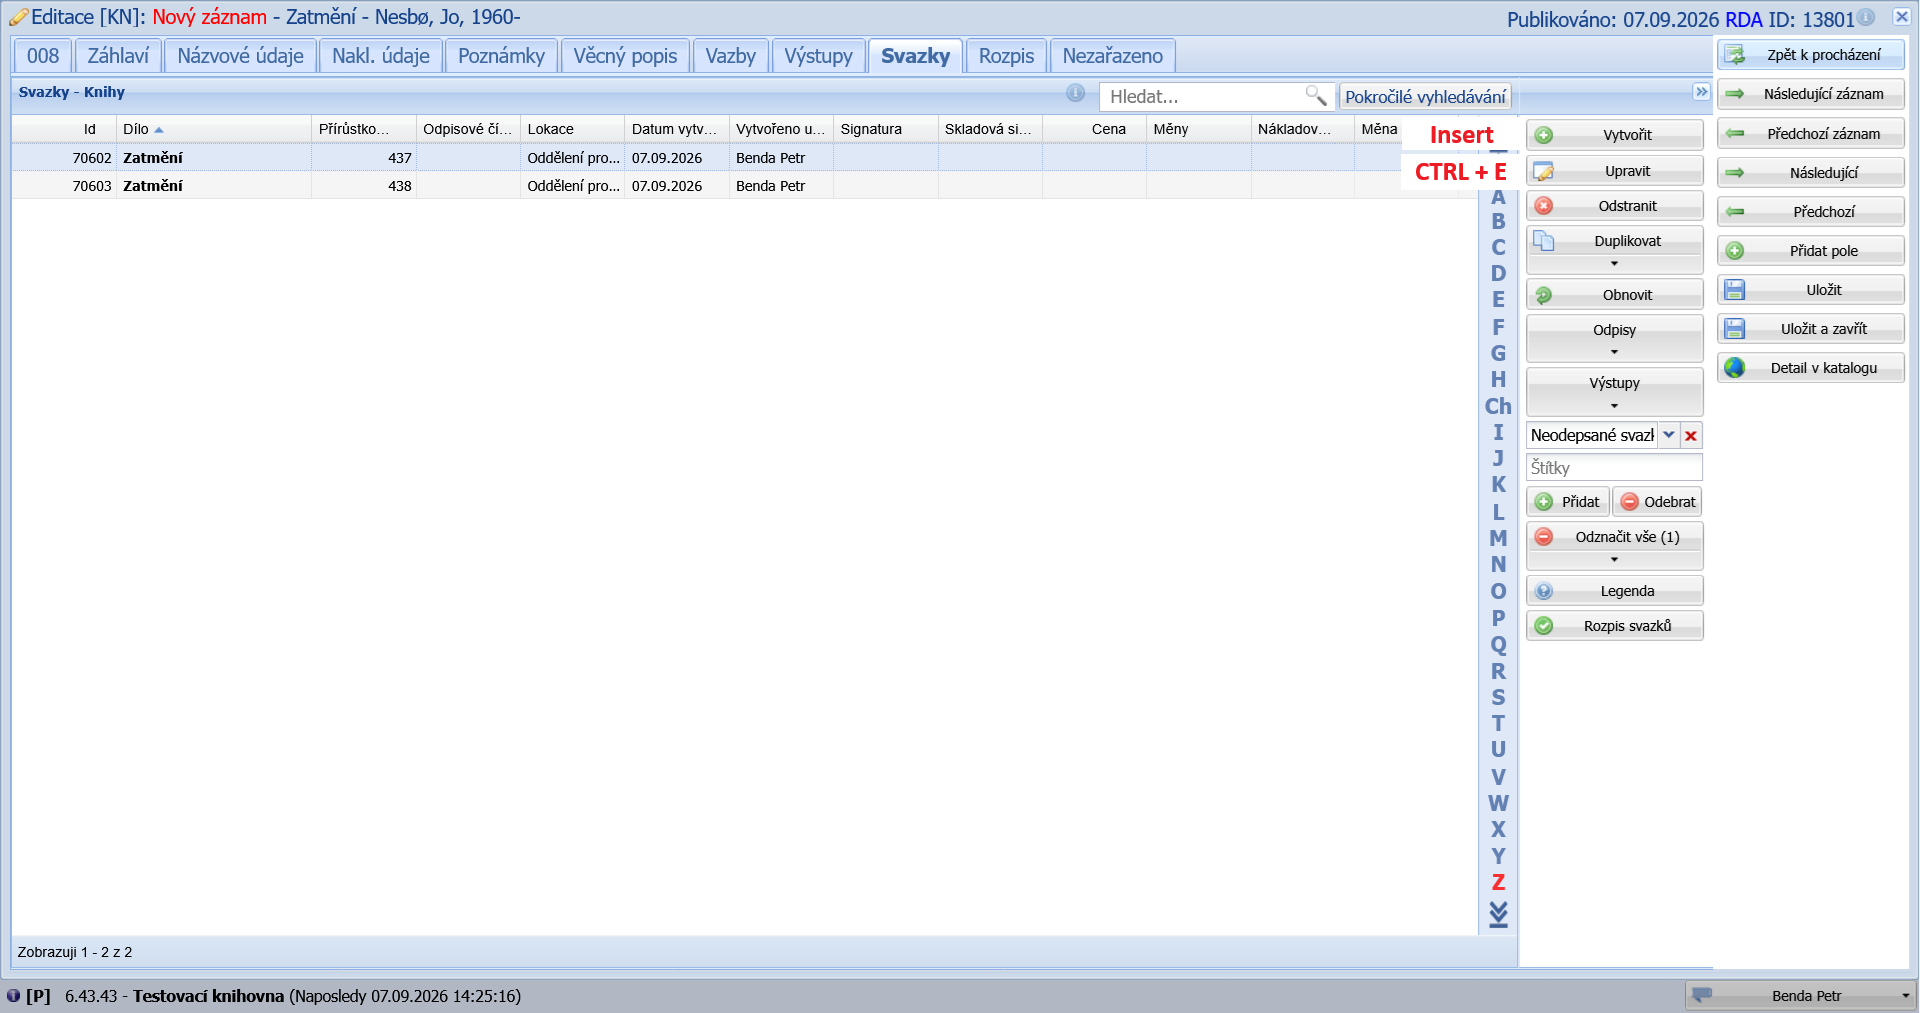Click the Obnovit refresh button
Image resolution: width=1920 pixels, height=1013 pixels.
coord(1614,295)
